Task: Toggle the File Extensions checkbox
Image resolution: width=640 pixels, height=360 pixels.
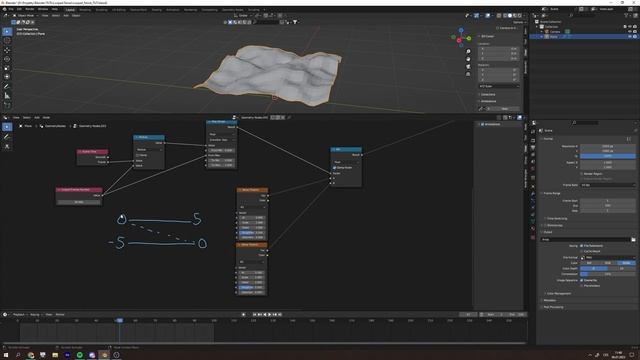Action: tap(582, 246)
